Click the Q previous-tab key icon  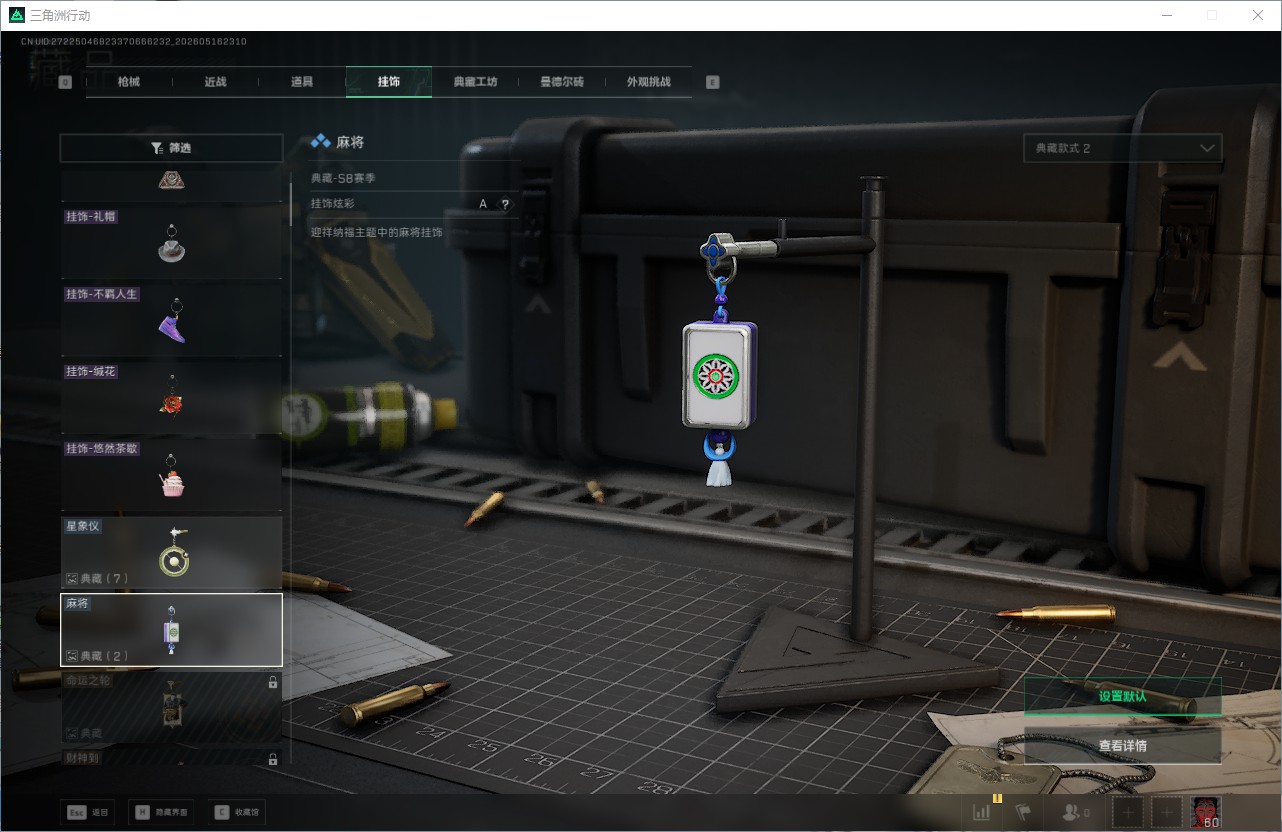[x=65, y=83]
